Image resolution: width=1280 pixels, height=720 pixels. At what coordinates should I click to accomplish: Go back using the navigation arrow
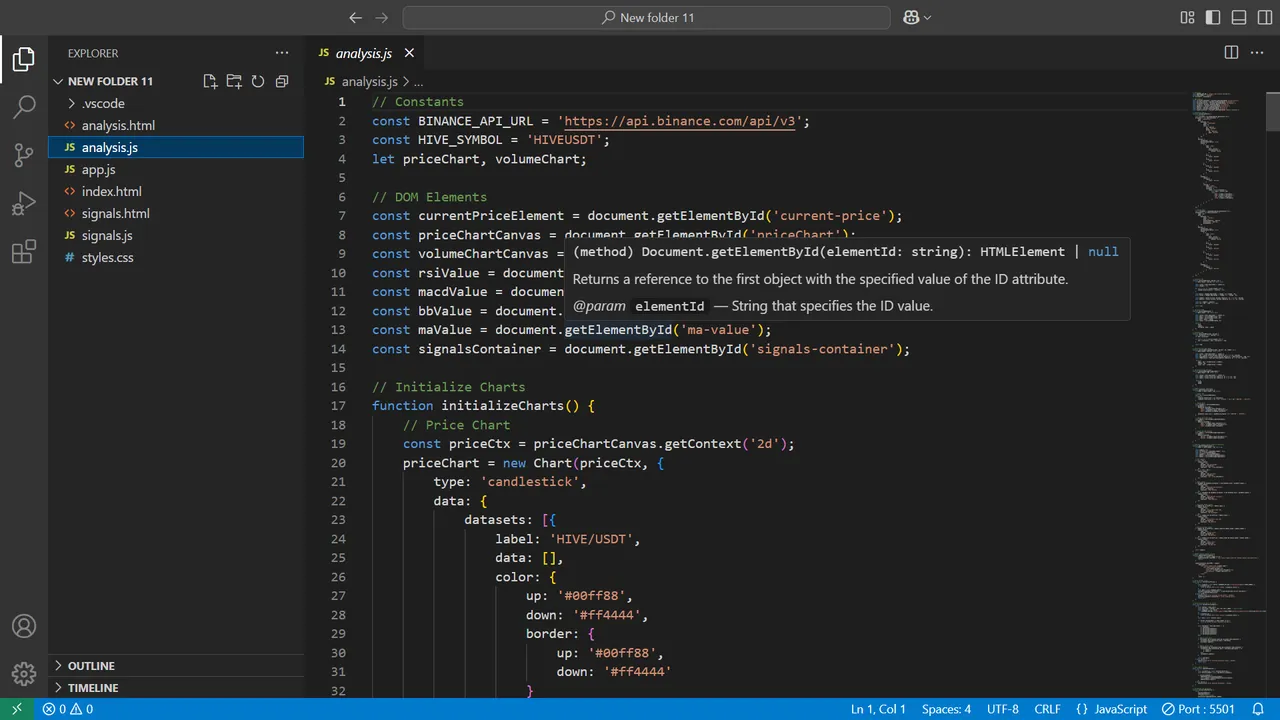coord(356,17)
